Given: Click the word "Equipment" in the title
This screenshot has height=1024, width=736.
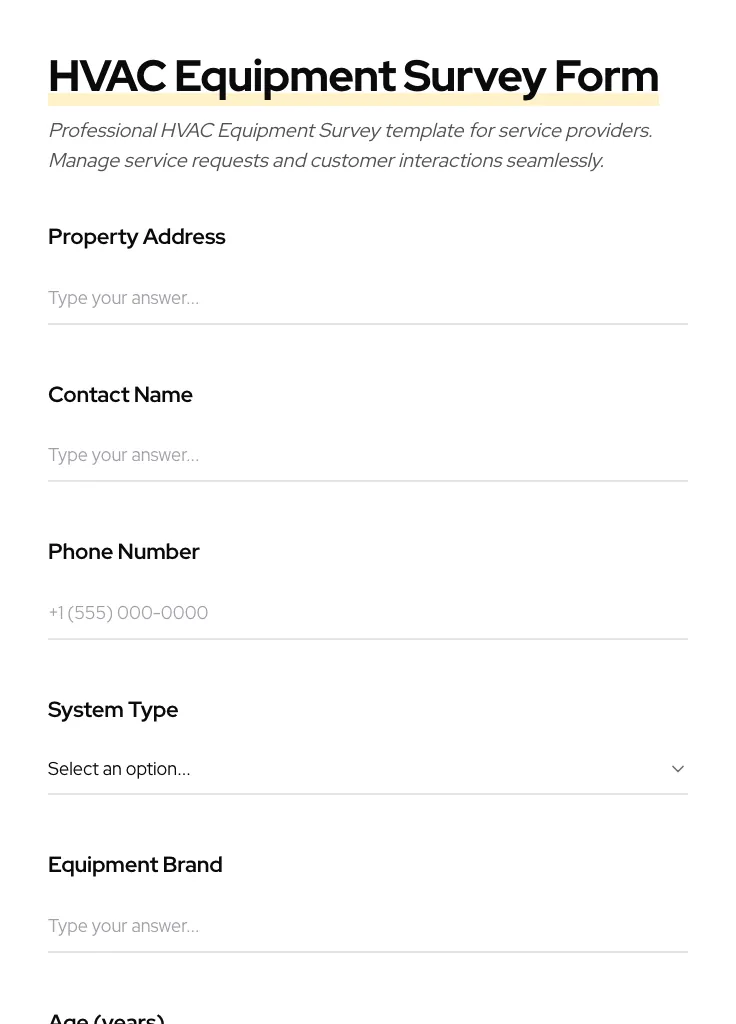Looking at the screenshot, I should pyautogui.click(x=285, y=77).
